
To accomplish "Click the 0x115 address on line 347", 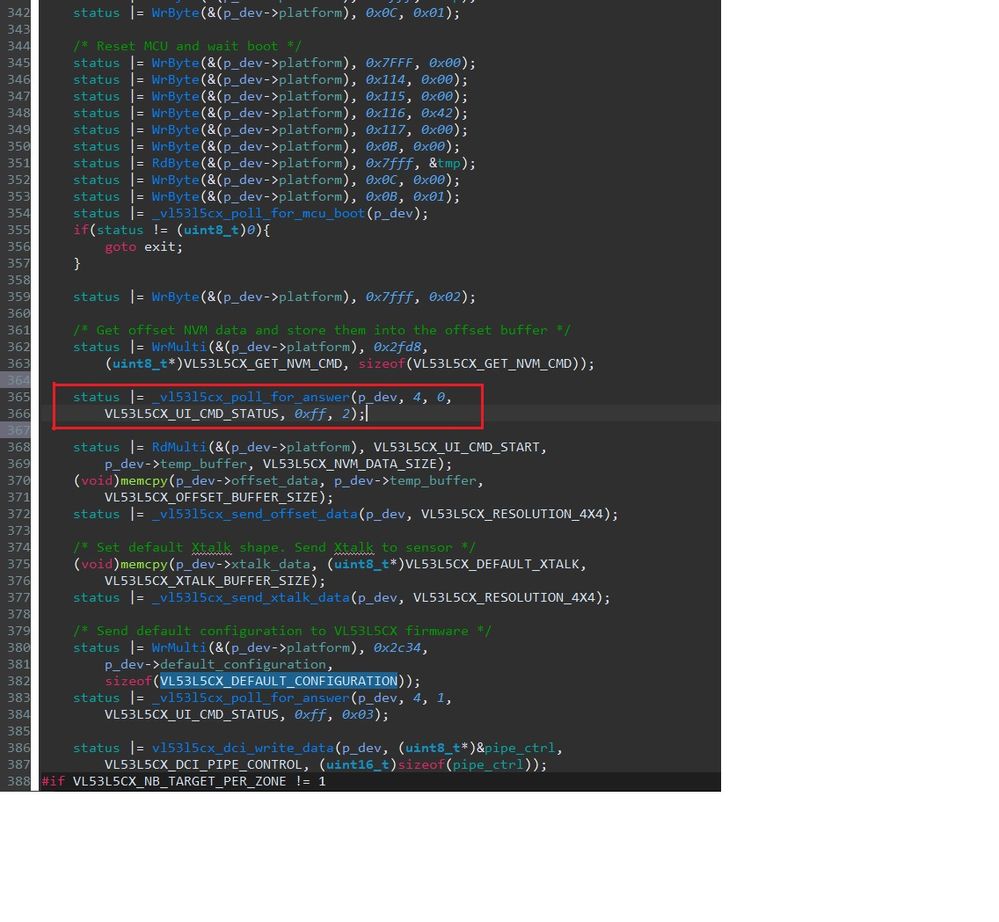I will 385,96.
